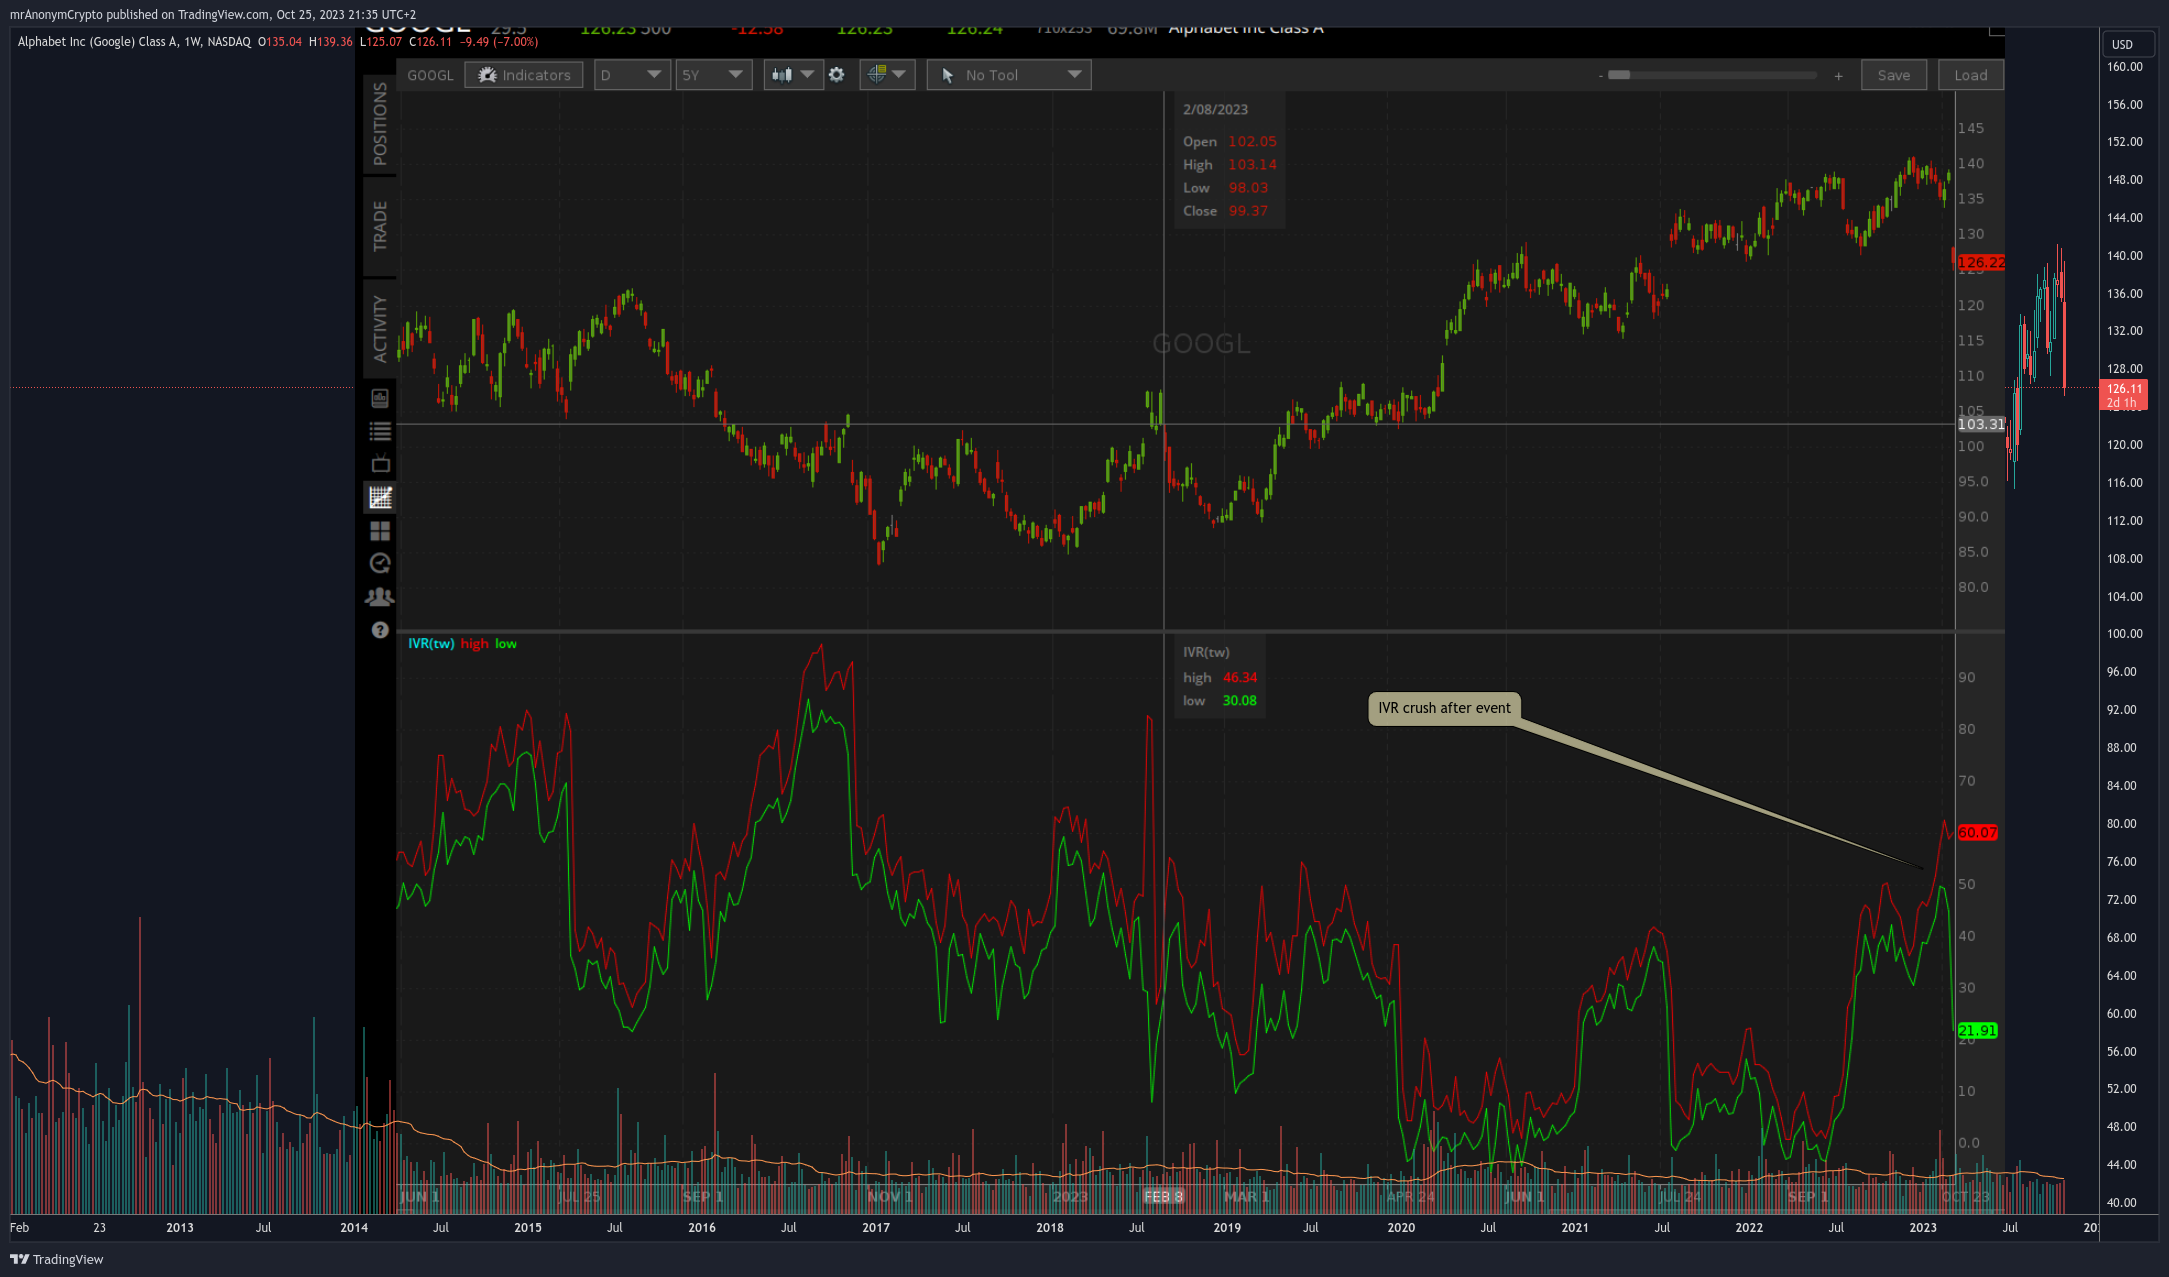Open the clock refresh sidebar icon

tap(380, 563)
